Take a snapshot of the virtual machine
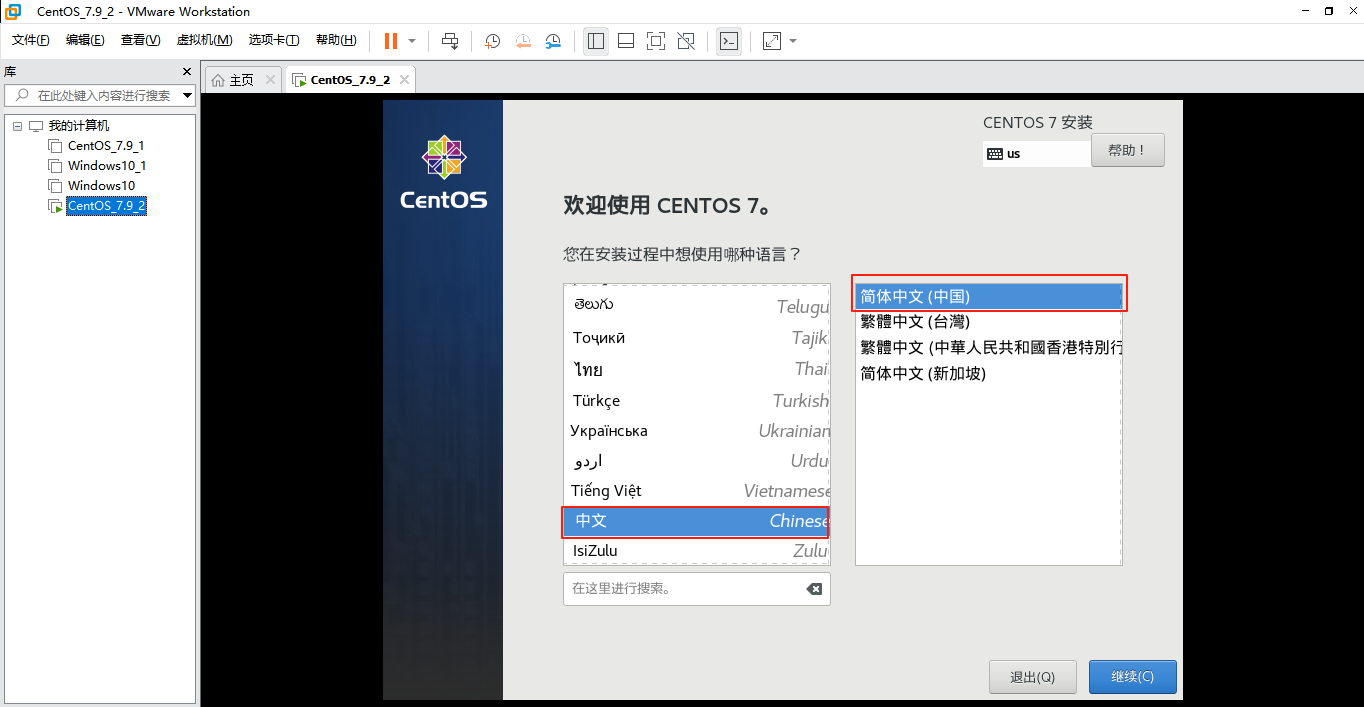The image size is (1364, 707). click(491, 41)
